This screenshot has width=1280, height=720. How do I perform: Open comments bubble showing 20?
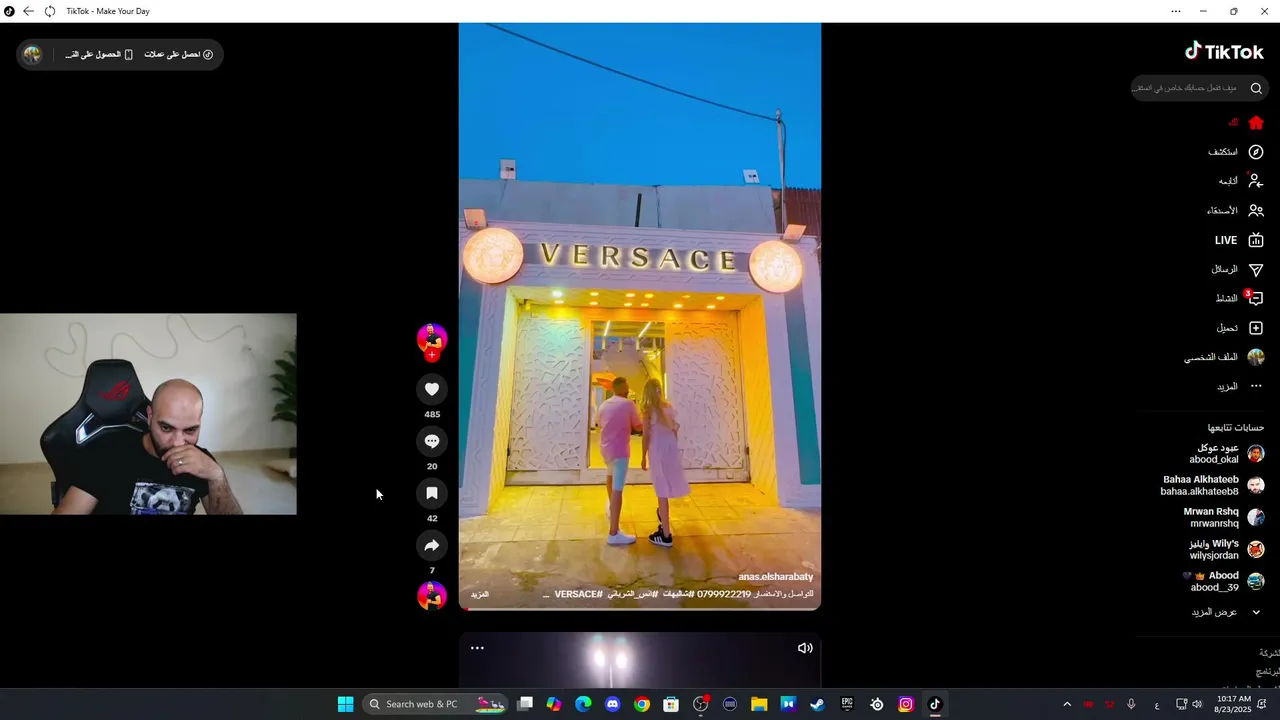[x=432, y=441]
